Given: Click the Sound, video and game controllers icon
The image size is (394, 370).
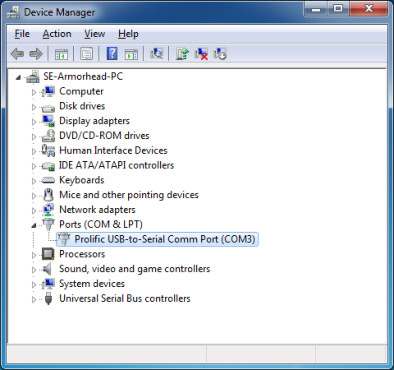Looking at the screenshot, I should (48, 269).
